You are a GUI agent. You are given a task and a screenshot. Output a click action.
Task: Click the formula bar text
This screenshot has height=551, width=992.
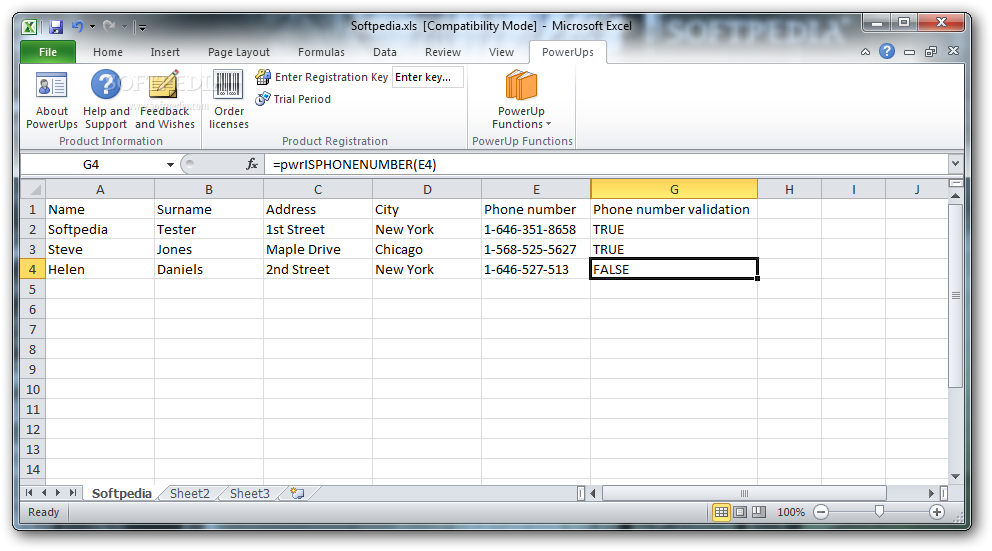(354, 164)
